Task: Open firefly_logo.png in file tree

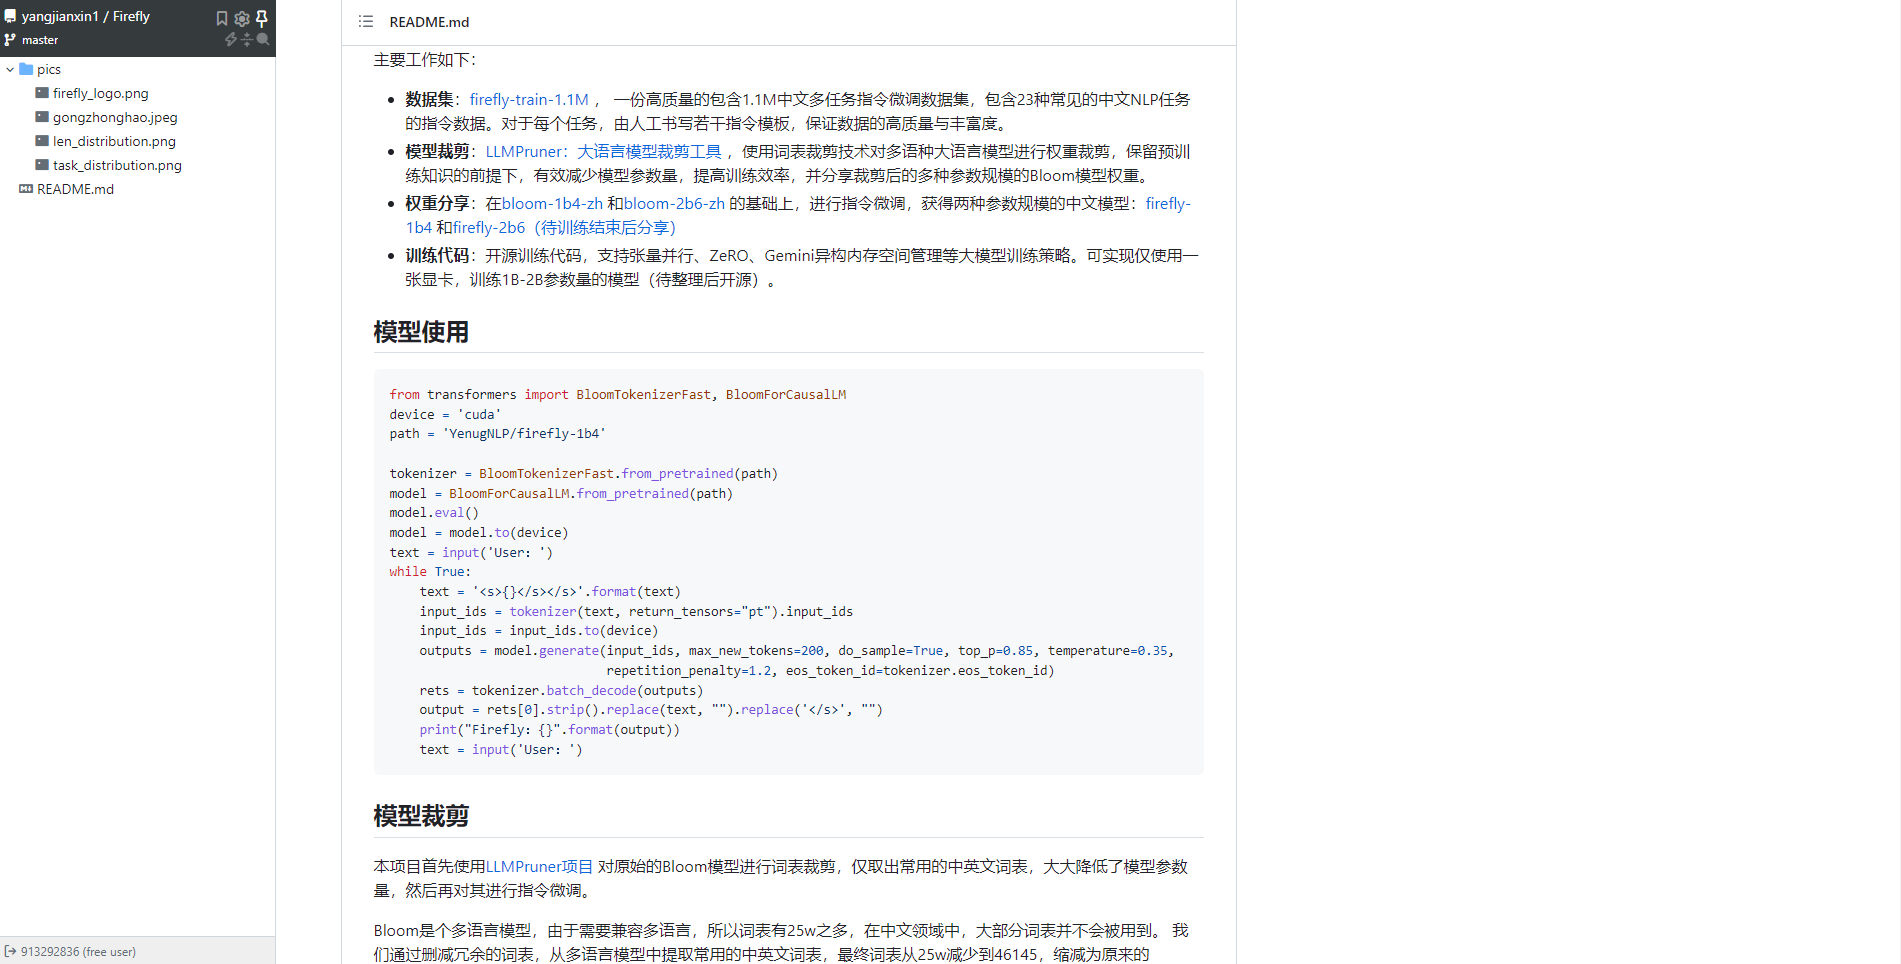Action: (100, 93)
